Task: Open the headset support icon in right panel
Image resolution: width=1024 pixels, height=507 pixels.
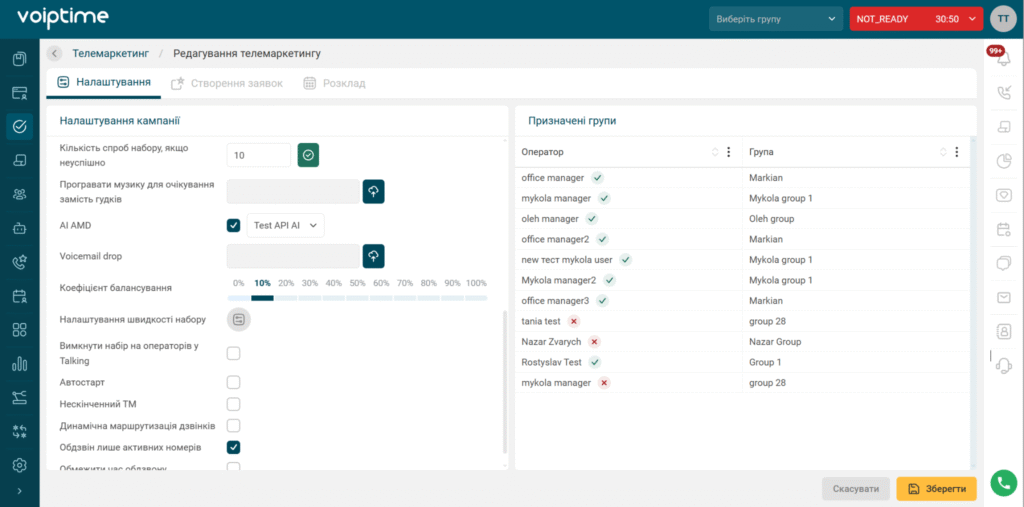Action: (x=1004, y=365)
